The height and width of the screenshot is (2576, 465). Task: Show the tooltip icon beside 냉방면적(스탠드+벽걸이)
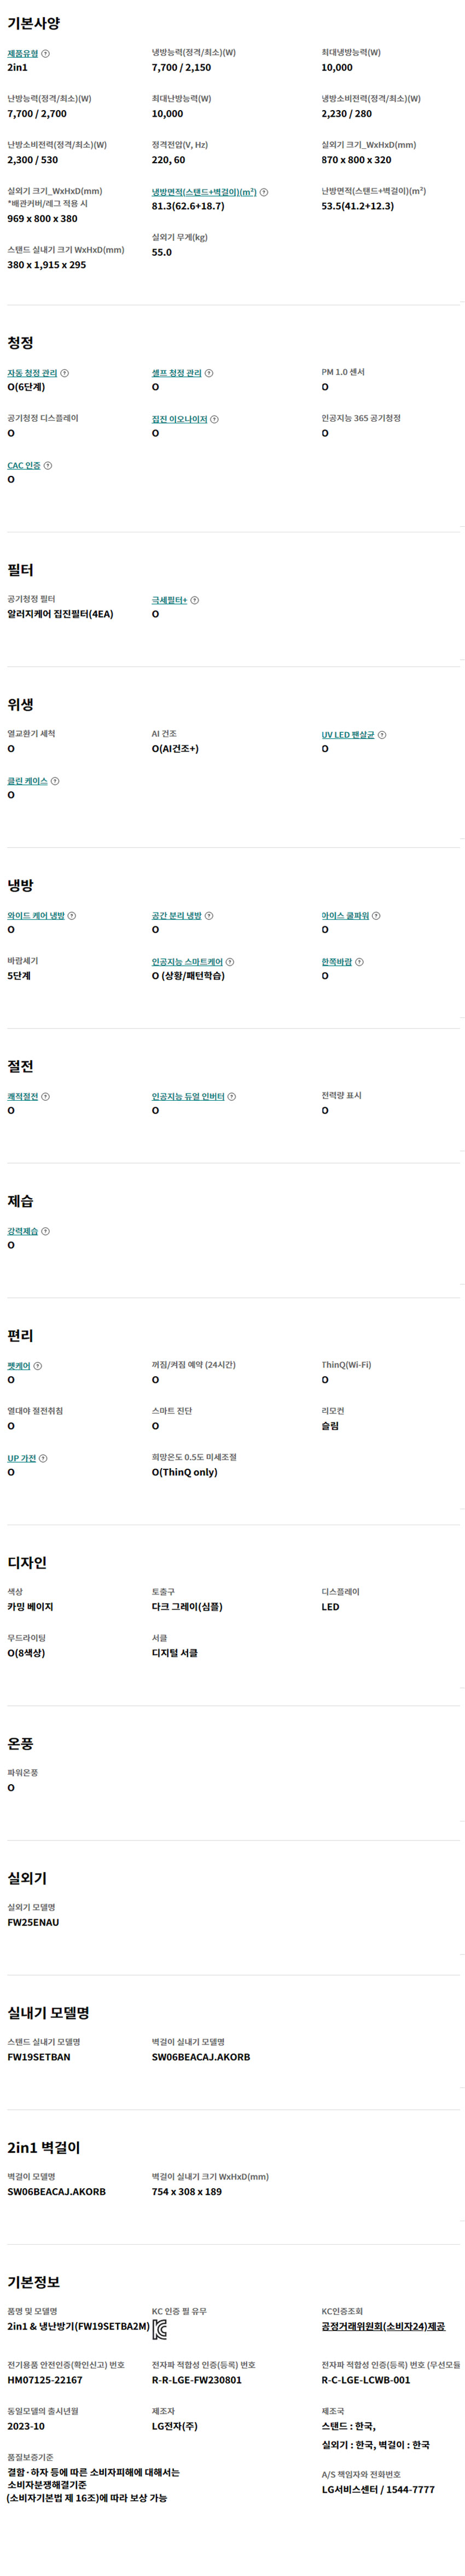coord(264,192)
